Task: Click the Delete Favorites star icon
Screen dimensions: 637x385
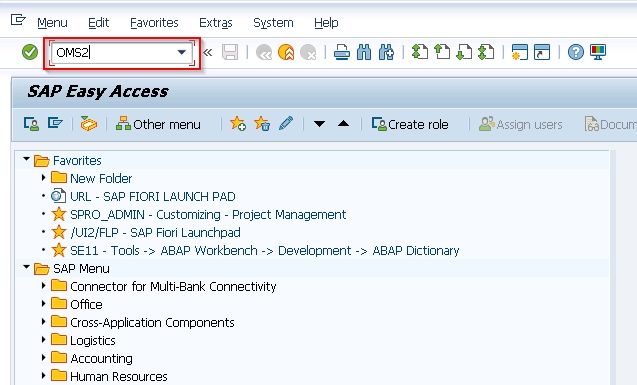Action: 262,123
